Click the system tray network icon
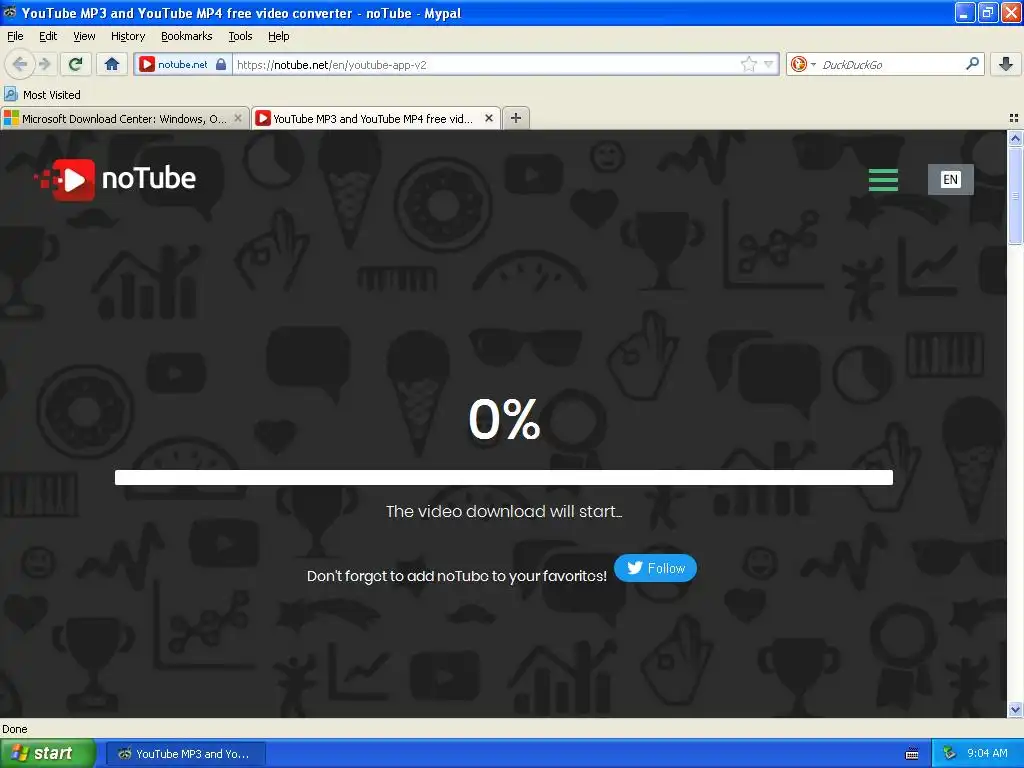 click(x=949, y=754)
